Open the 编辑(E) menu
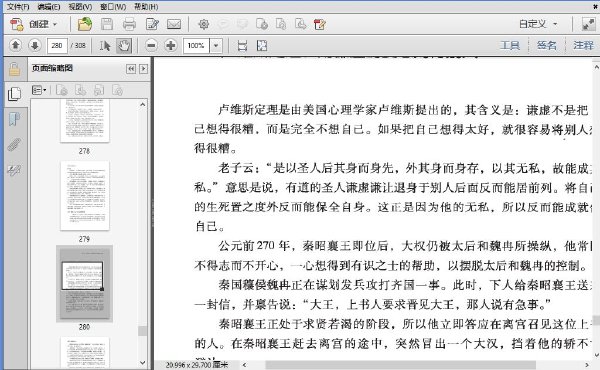Viewport: 600px width, 370px height. [x=49, y=7]
